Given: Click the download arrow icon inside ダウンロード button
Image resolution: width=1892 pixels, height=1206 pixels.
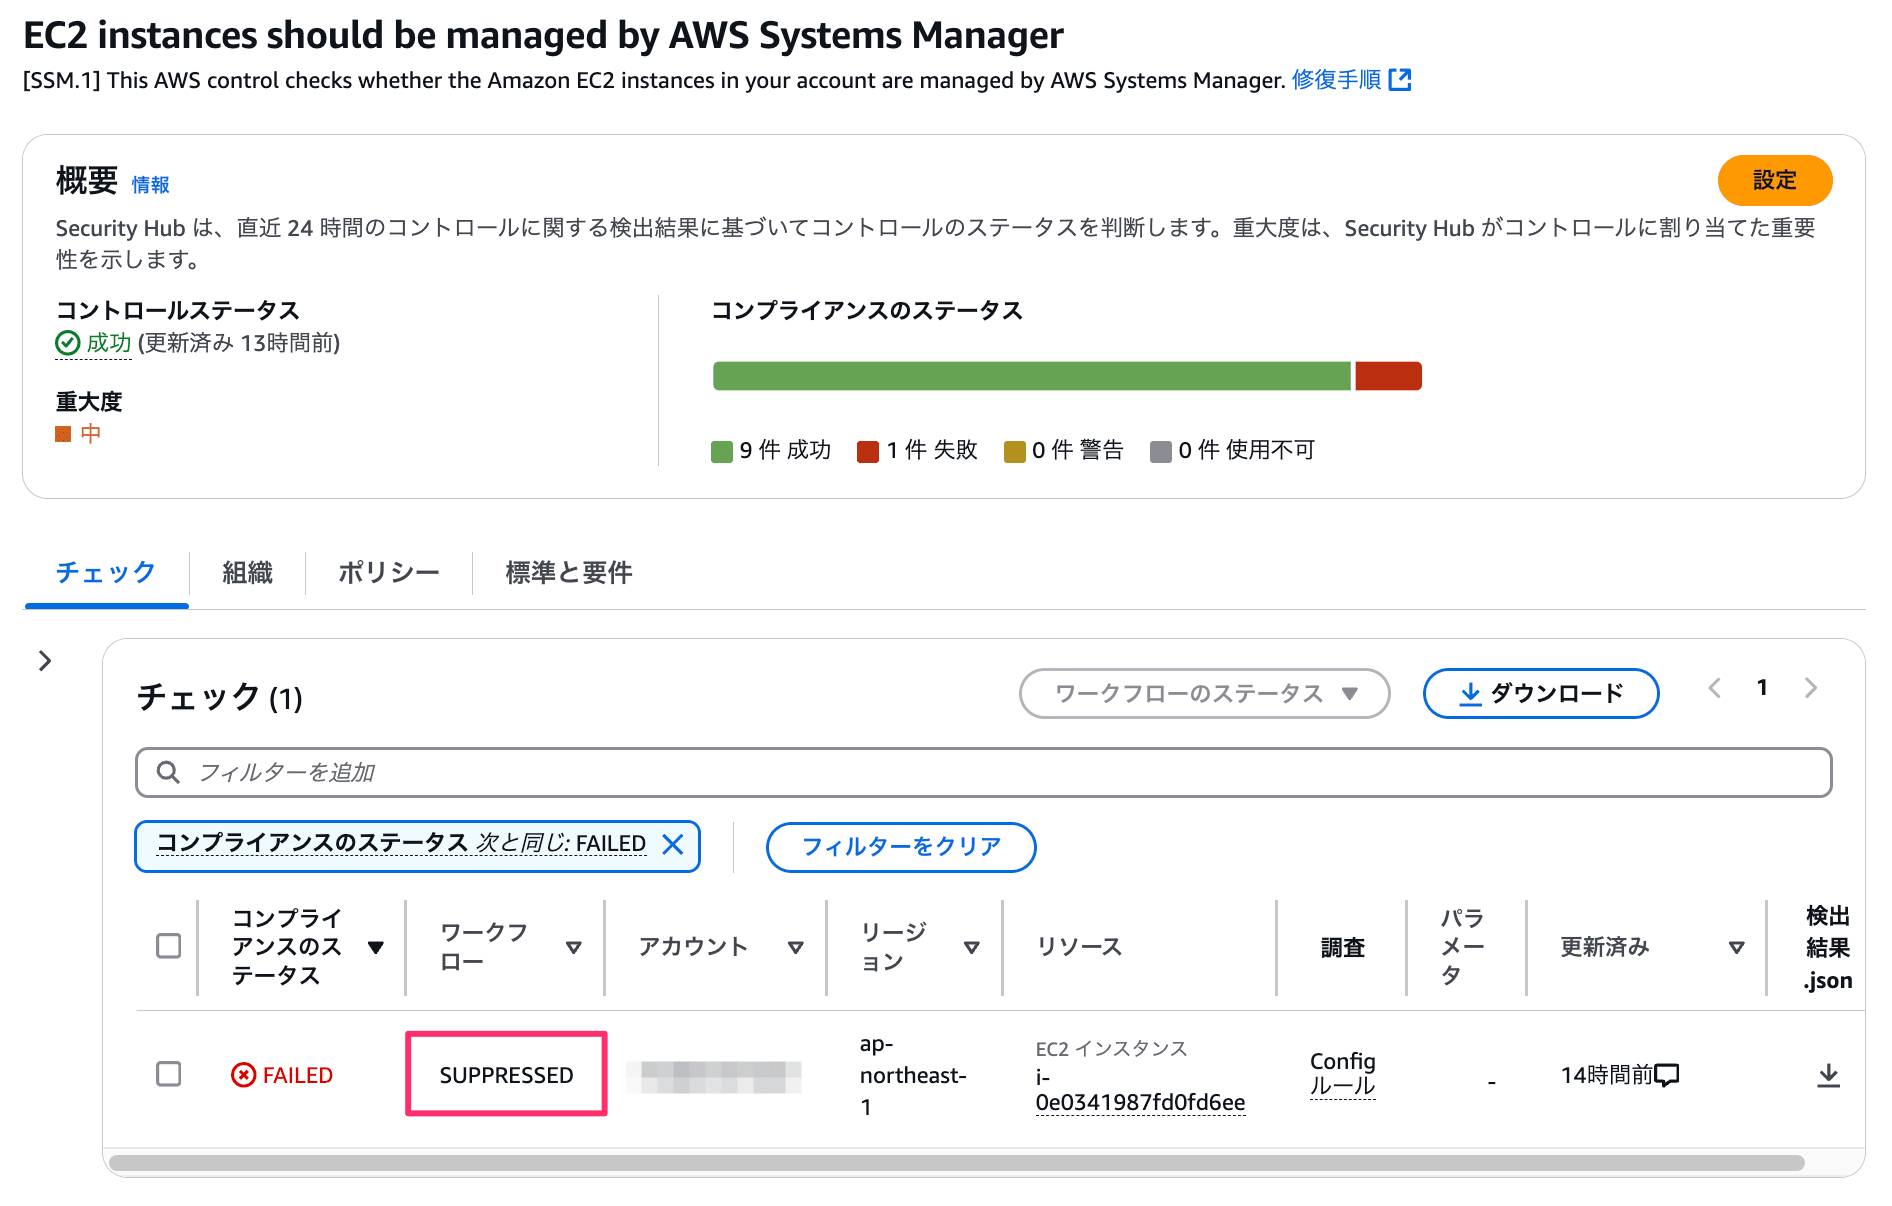Looking at the screenshot, I should coord(1470,694).
